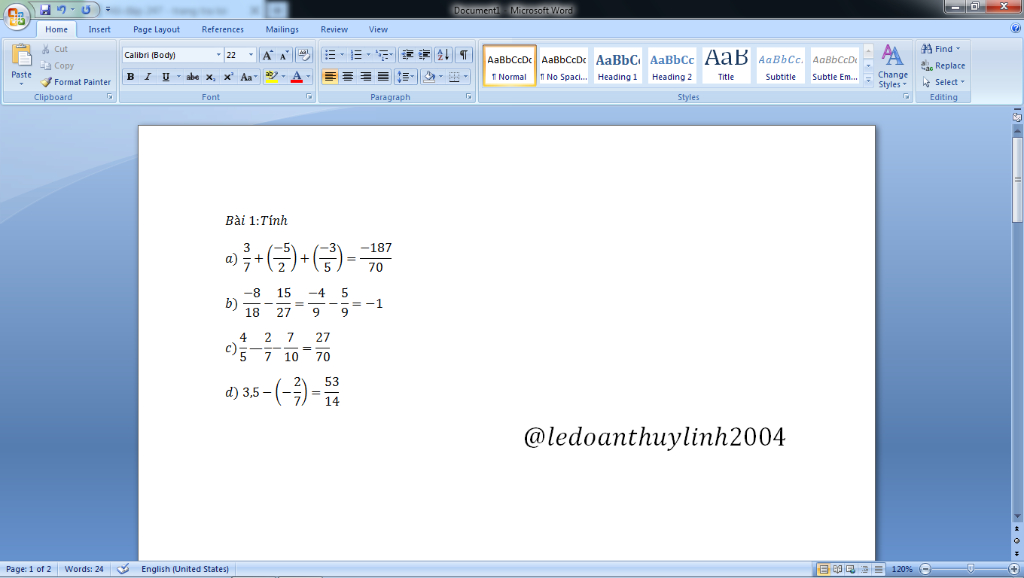Viewport: 1024px width, 578px height.
Task: Open Word Help
Action: click(x=1015, y=28)
